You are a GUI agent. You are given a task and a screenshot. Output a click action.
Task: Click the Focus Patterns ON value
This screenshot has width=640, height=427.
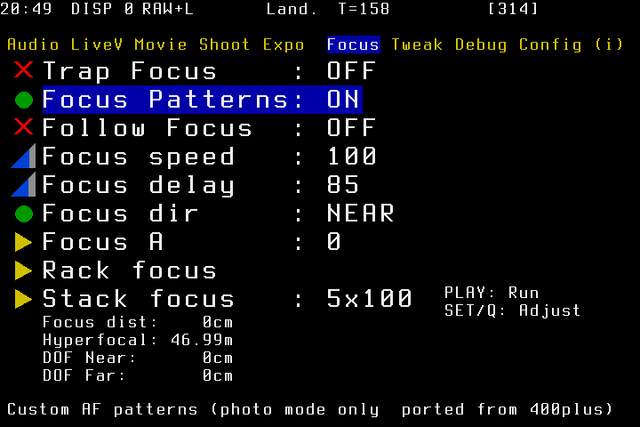343,100
